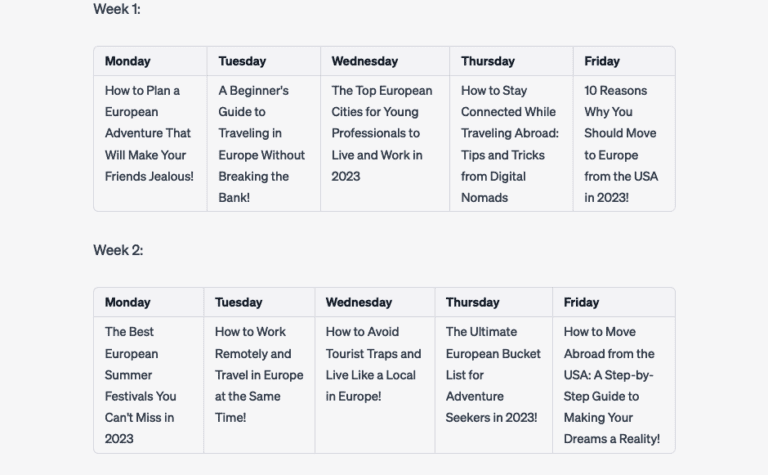Select Week 2 Thursday column header
Screen dimensions: 768x475
pos(472,302)
